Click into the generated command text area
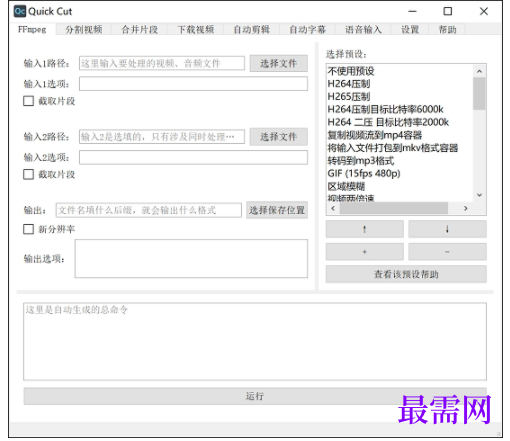Screen dimensions: 510x441 click(x=255, y=341)
